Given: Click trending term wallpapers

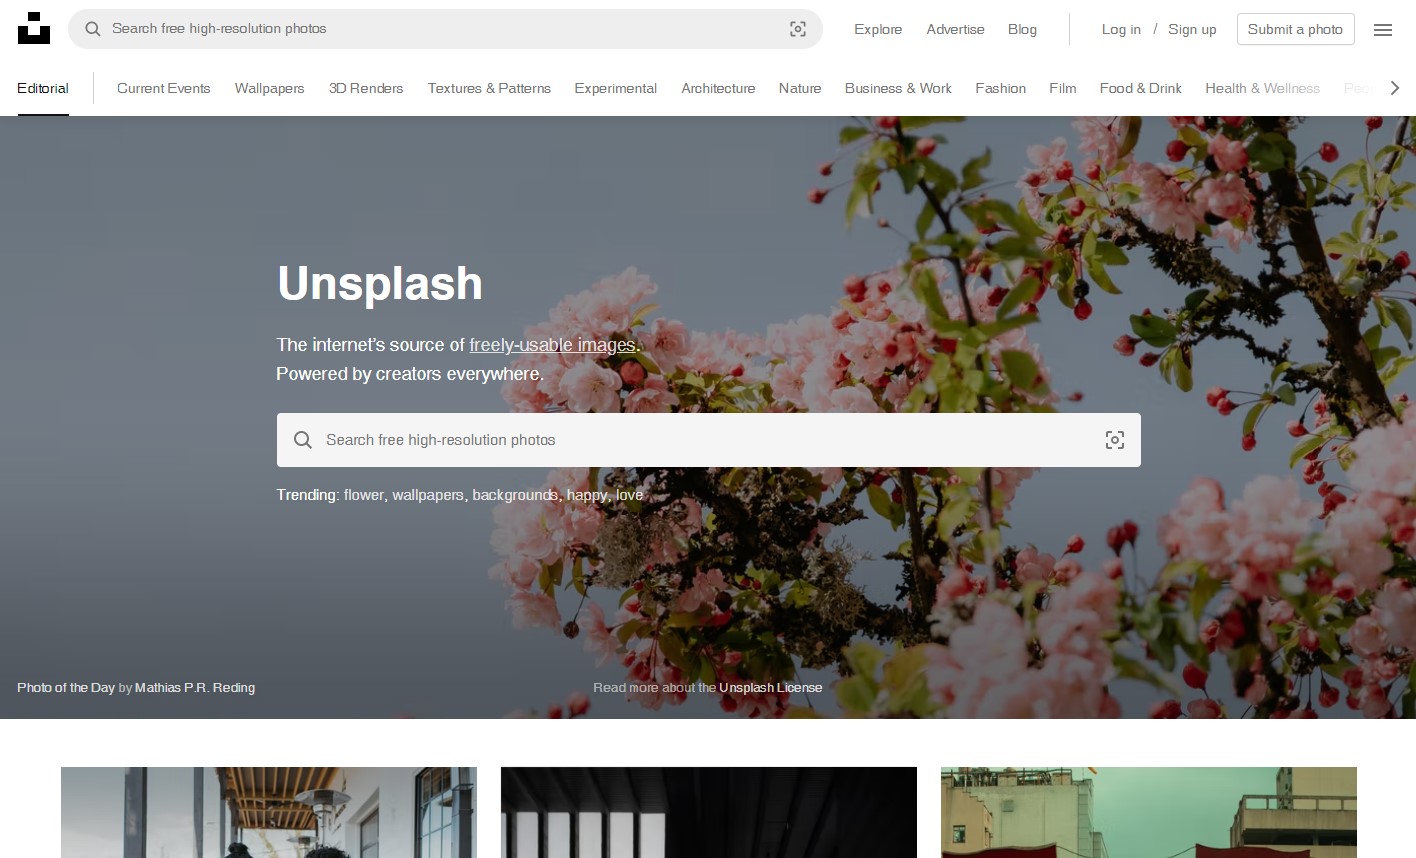Looking at the screenshot, I should point(428,495).
